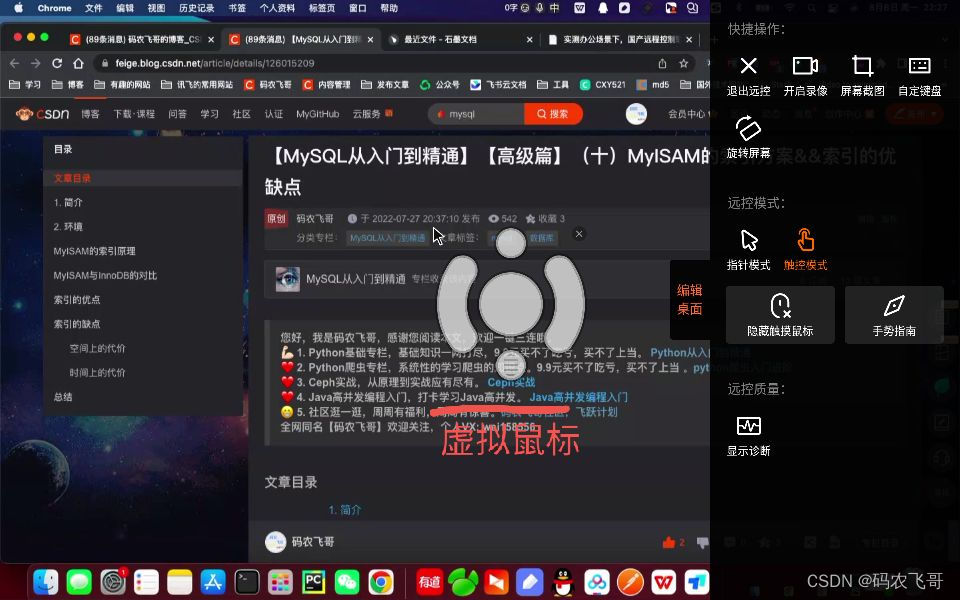
Task: Click the CSDN search box containing mysql
Action: pyautogui.click(x=476, y=114)
